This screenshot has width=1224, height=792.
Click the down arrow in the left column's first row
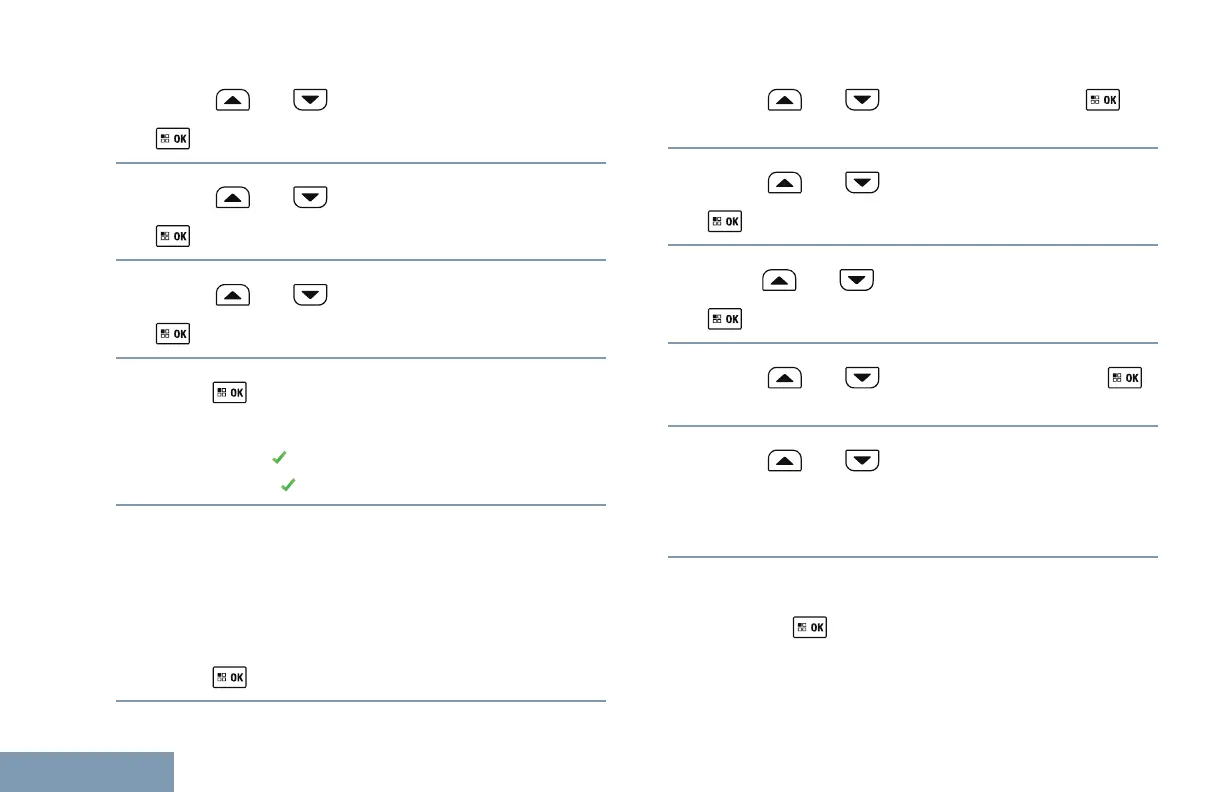(x=310, y=101)
